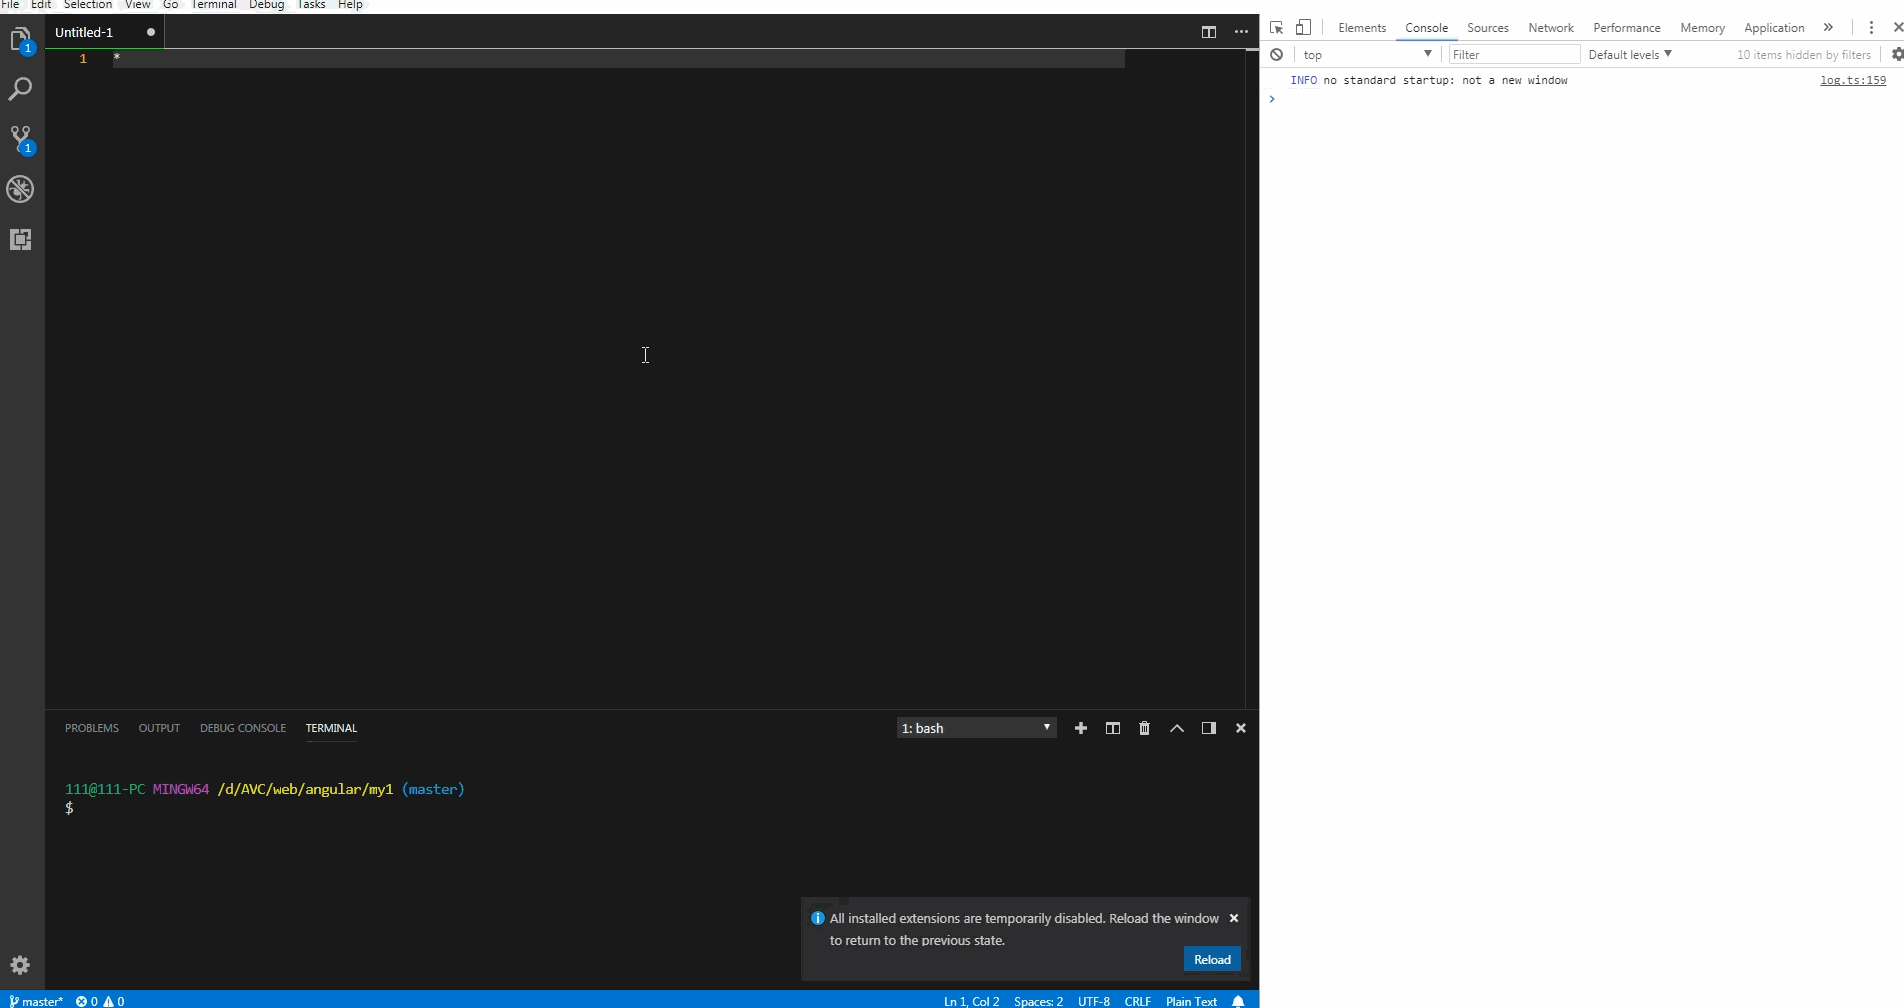1904x1008 pixels.
Task: Open Source Control showing 1 pending change
Action: tap(20, 140)
